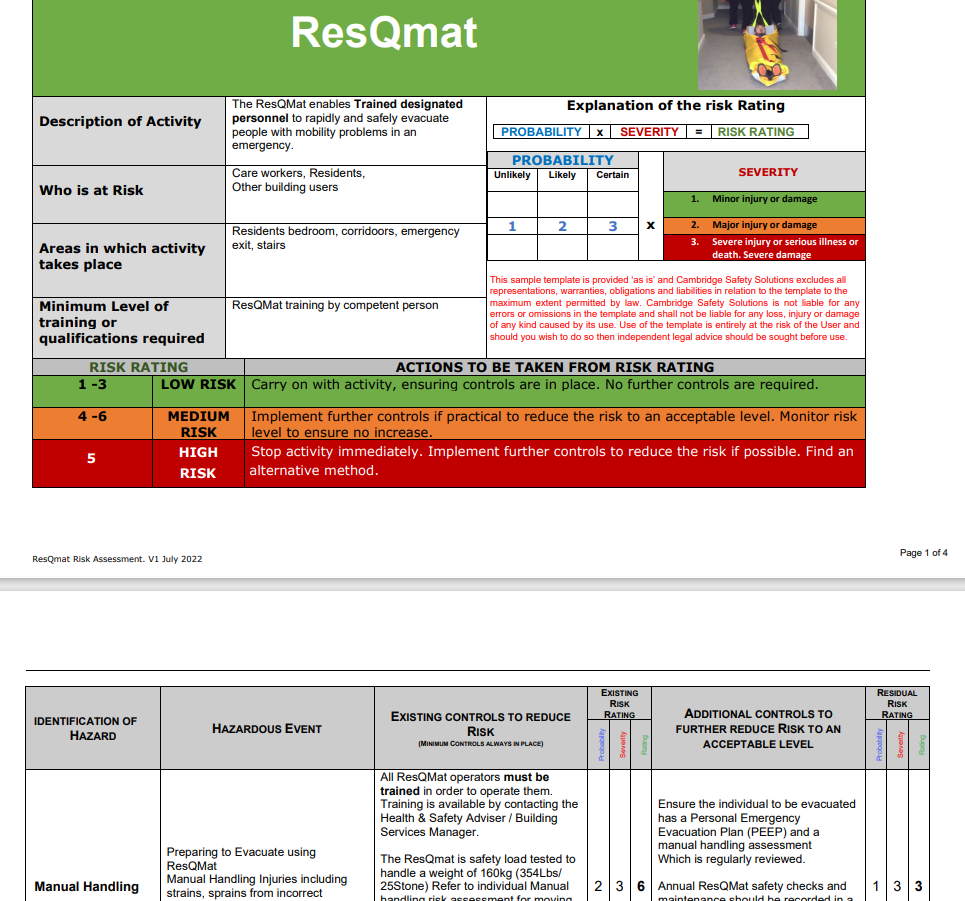The height and width of the screenshot is (901, 965).
Task: Click the Explanation of the risk Rating heading
Action: (677, 105)
